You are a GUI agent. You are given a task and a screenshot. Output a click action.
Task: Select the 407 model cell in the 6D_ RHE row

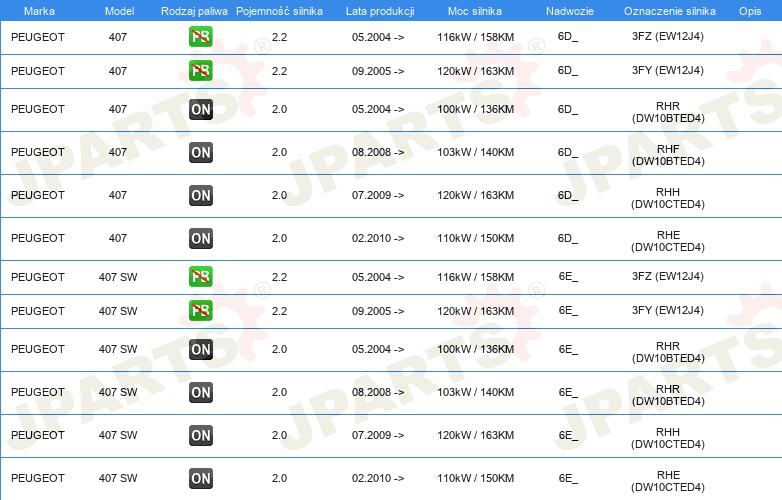pos(118,238)
